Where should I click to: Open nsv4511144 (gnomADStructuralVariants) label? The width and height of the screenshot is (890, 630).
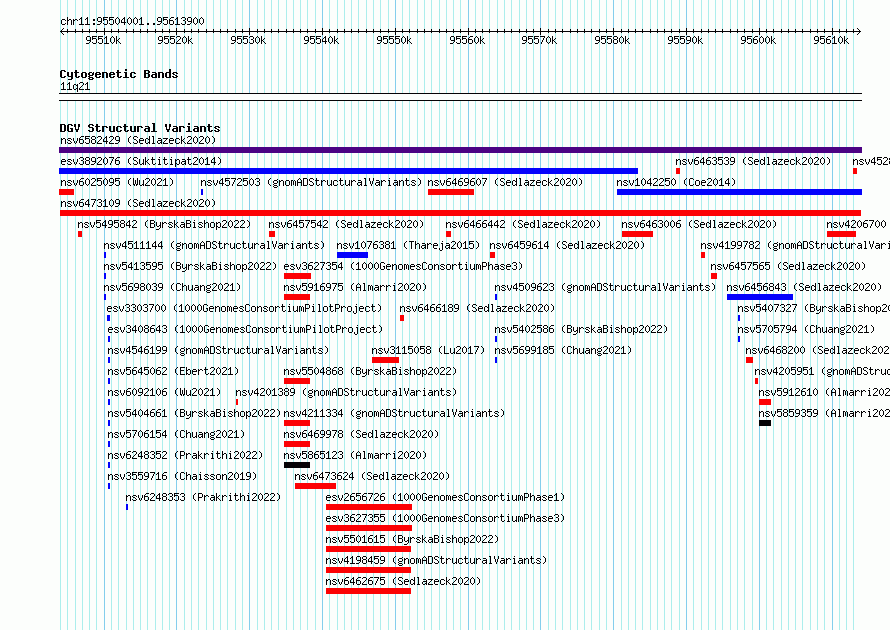click(x=215, y=245)
